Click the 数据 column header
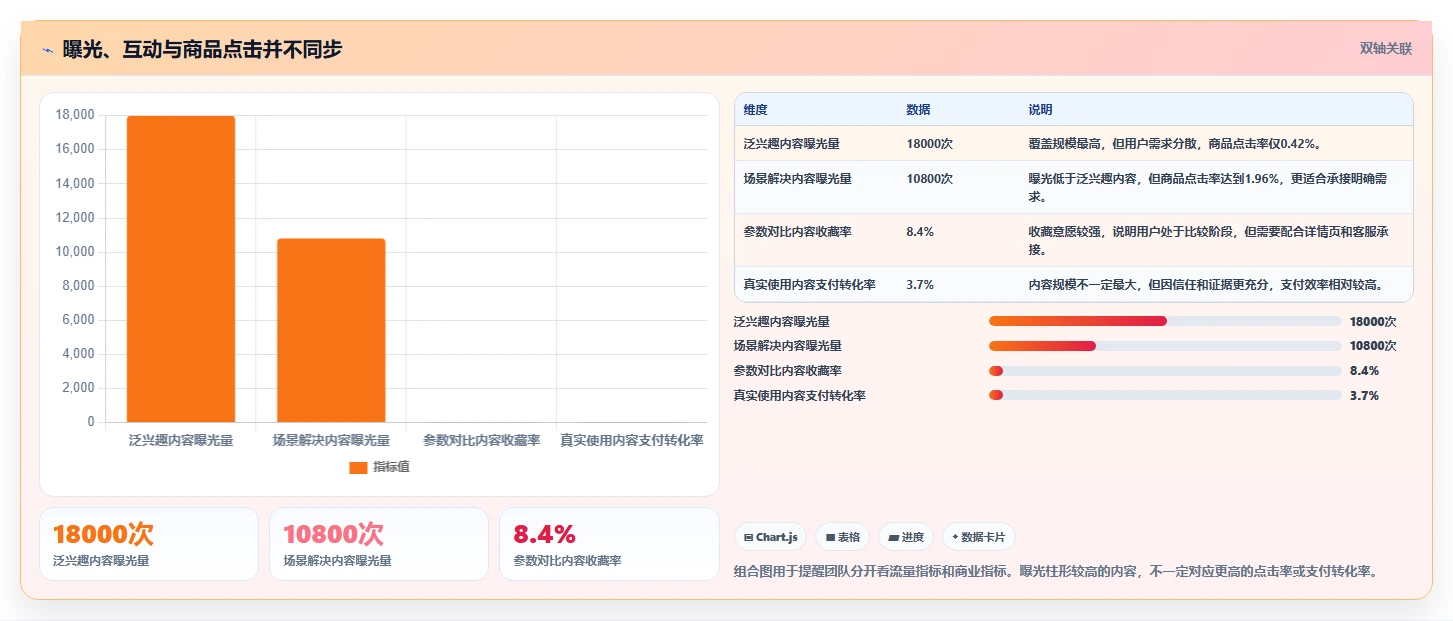 coord(918,109)
